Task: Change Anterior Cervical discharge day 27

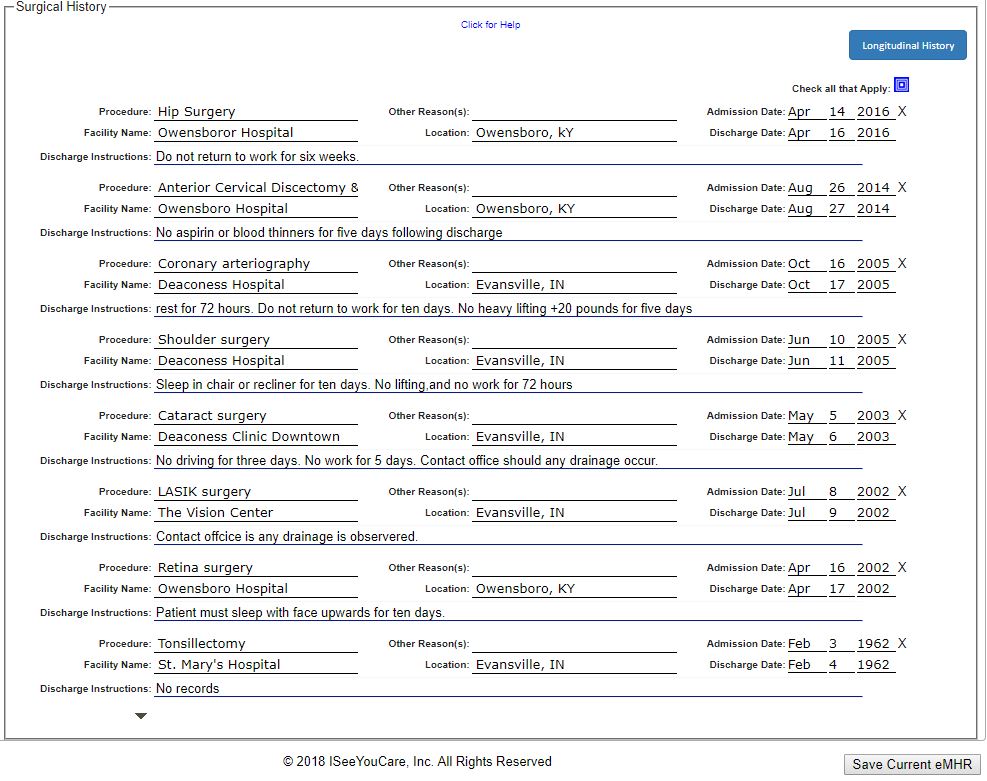Action: (x=840, y=209)
